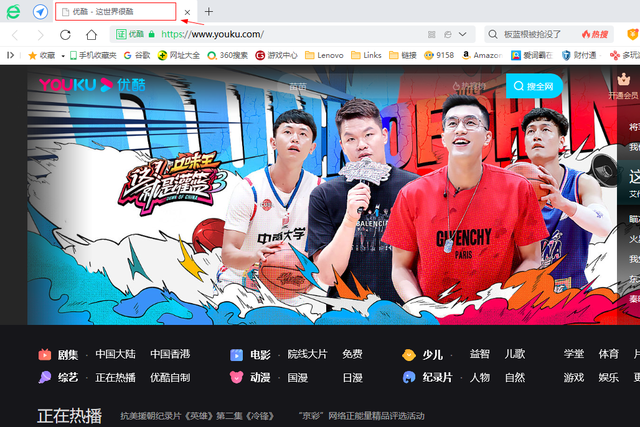
Task: Open the 体育 sports category
Action: pyautogui.click(x=609, y=354)
